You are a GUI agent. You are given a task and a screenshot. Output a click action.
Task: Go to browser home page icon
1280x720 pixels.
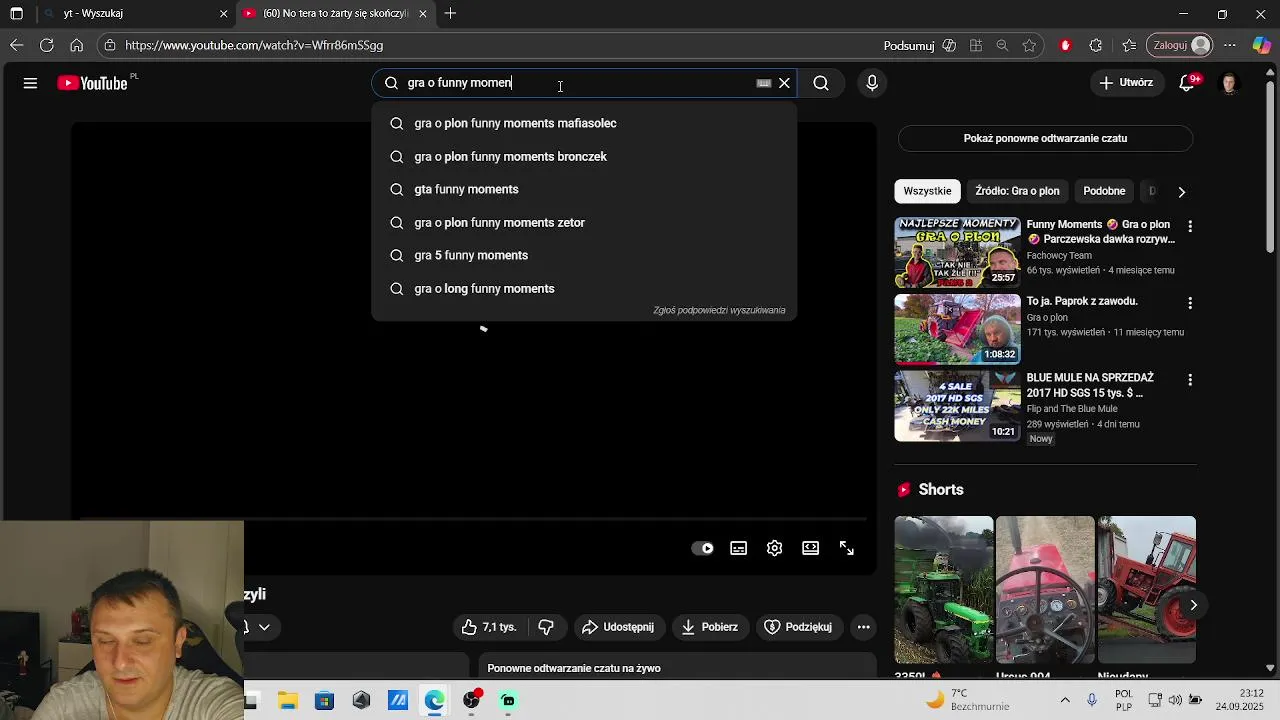pos(77,45)
